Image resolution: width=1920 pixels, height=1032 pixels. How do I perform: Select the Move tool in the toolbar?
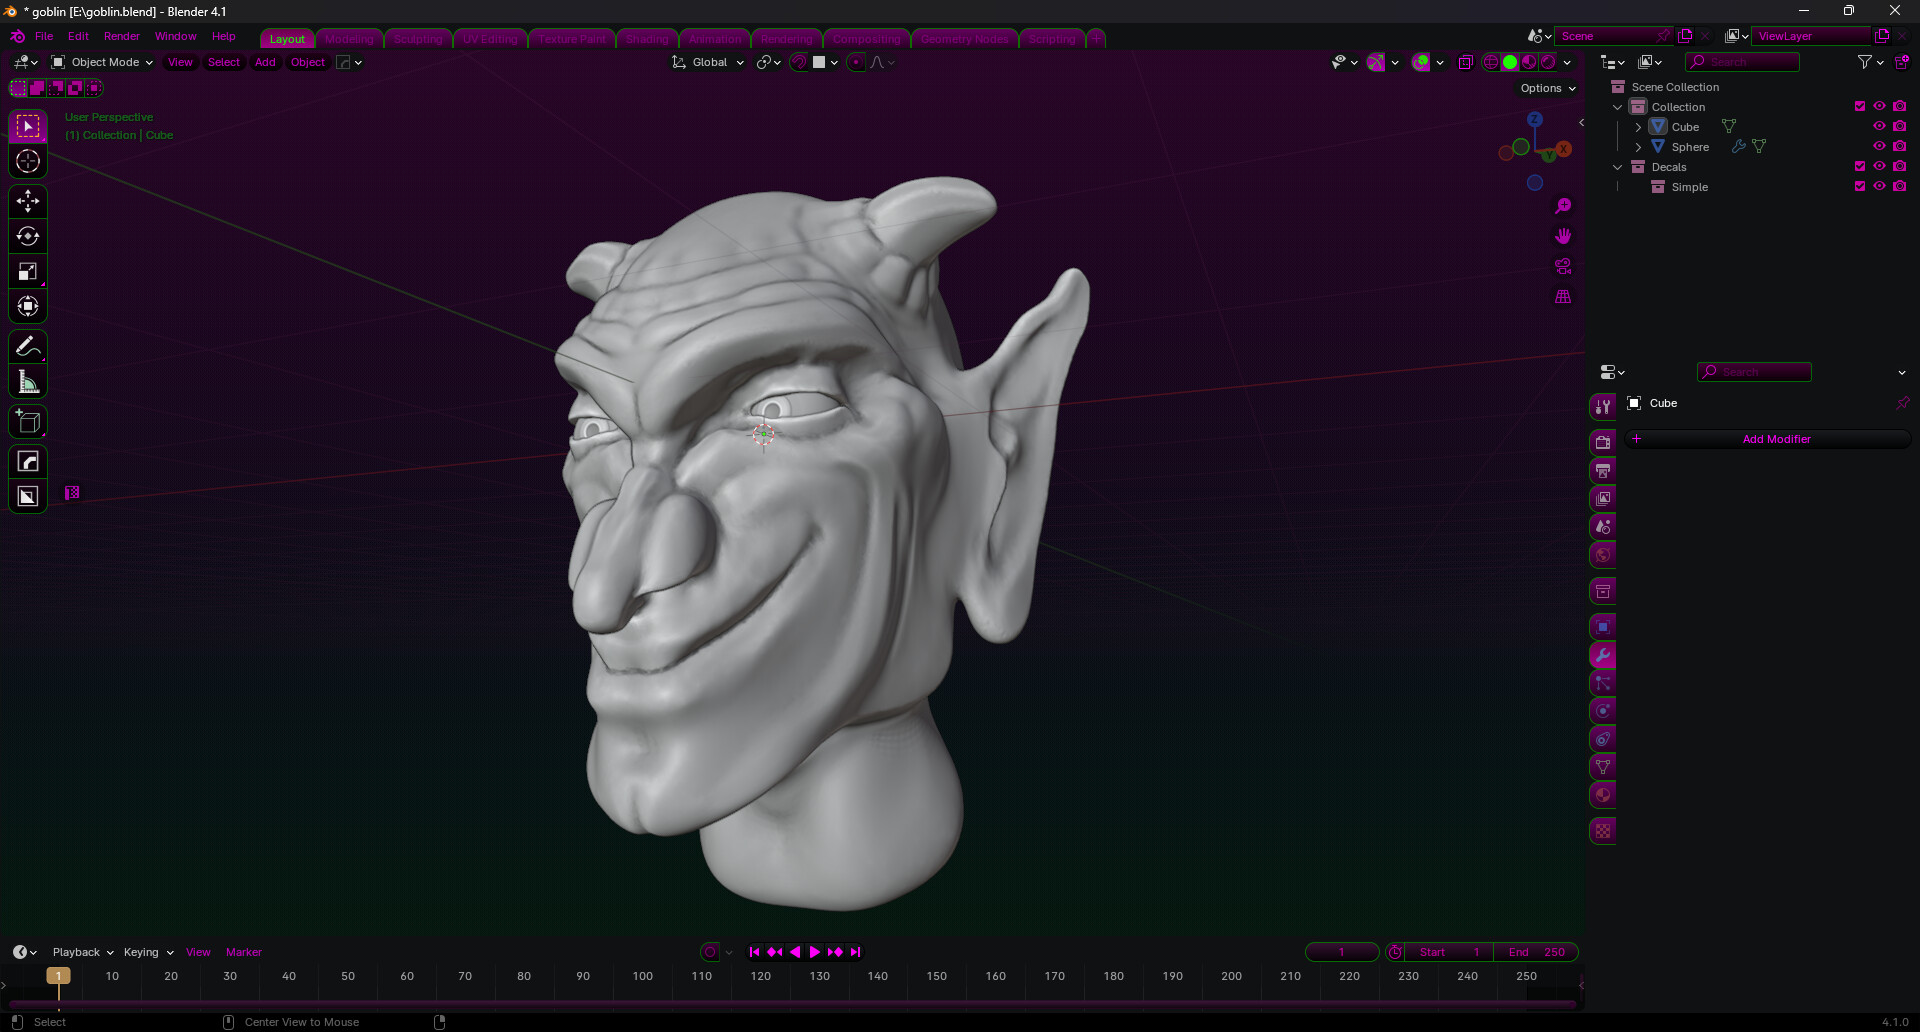27,201
